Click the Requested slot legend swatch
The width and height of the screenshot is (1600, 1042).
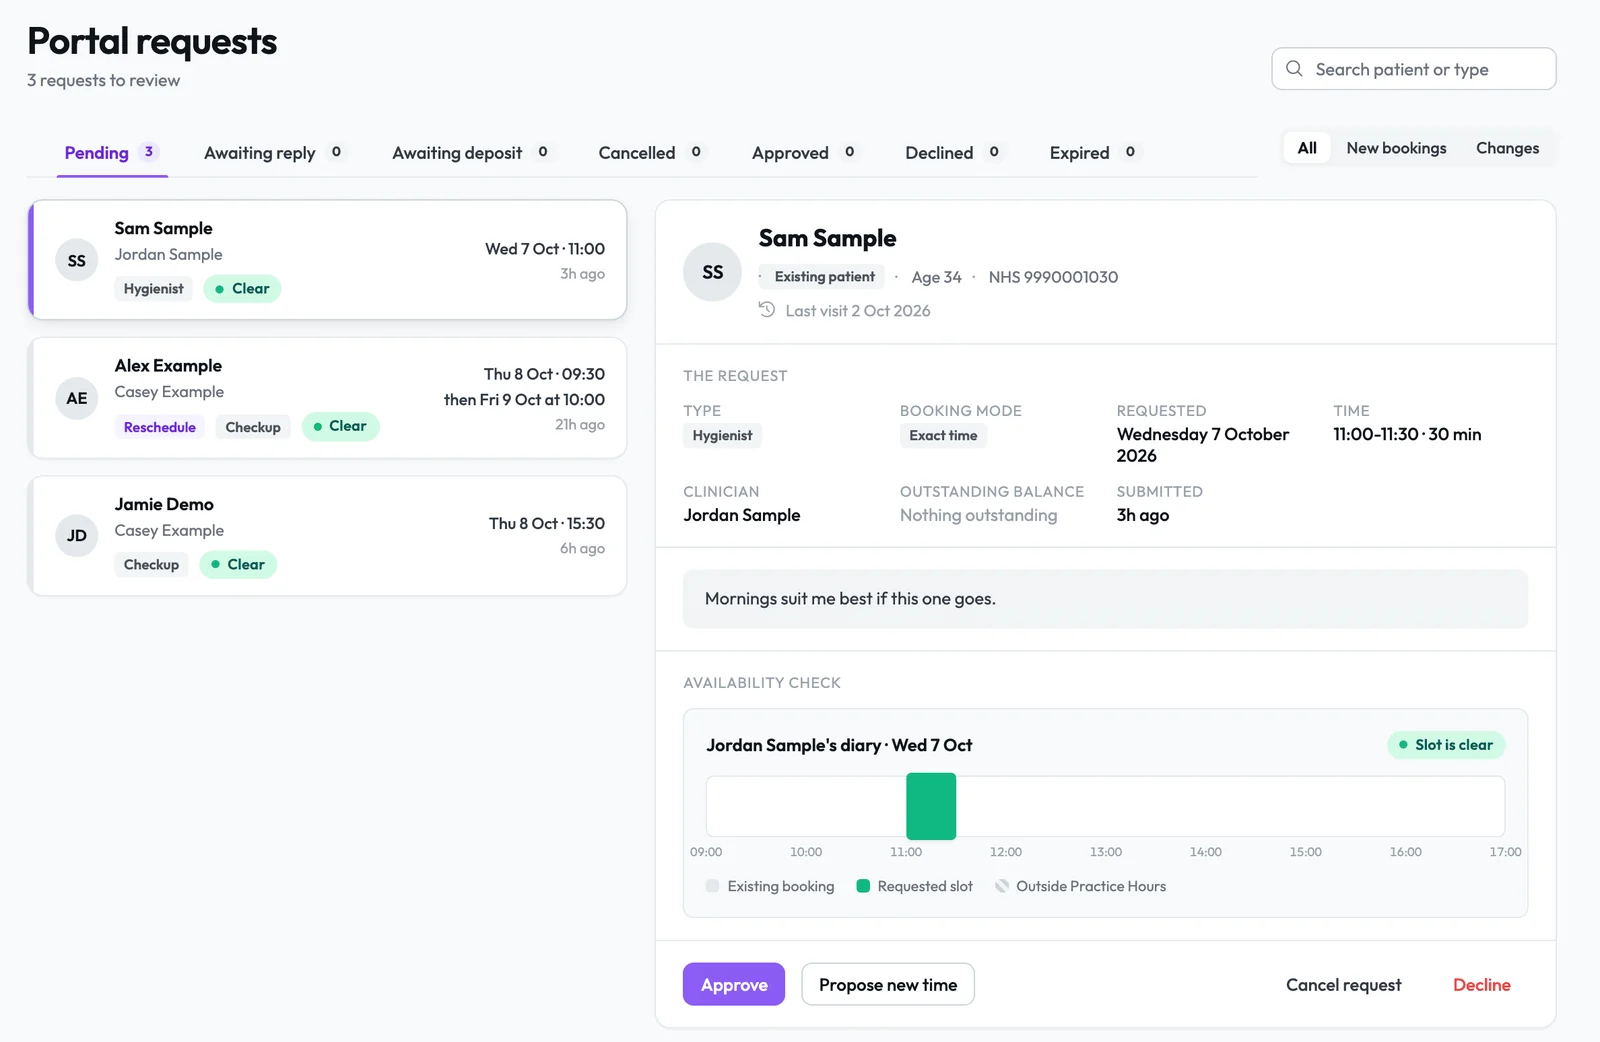pyautogui.click(x=863, y=886)
